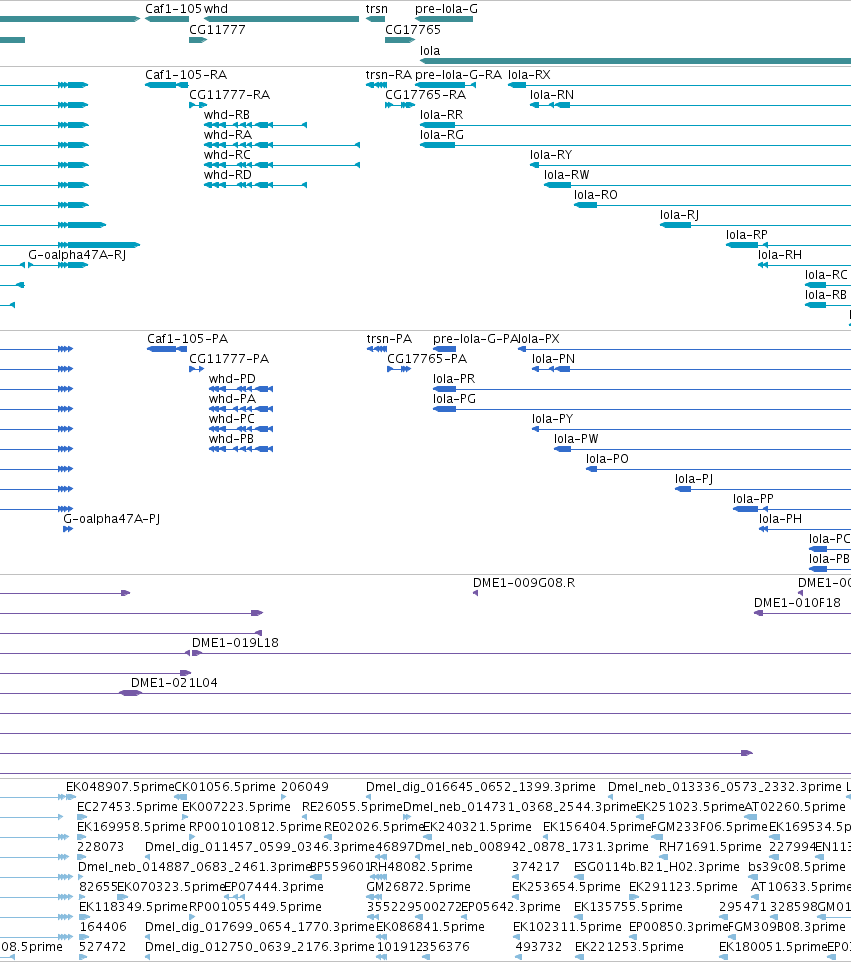Select the CG11777 gene label
Viewport: 851px width, 962px height.
[x=217, y=29]
